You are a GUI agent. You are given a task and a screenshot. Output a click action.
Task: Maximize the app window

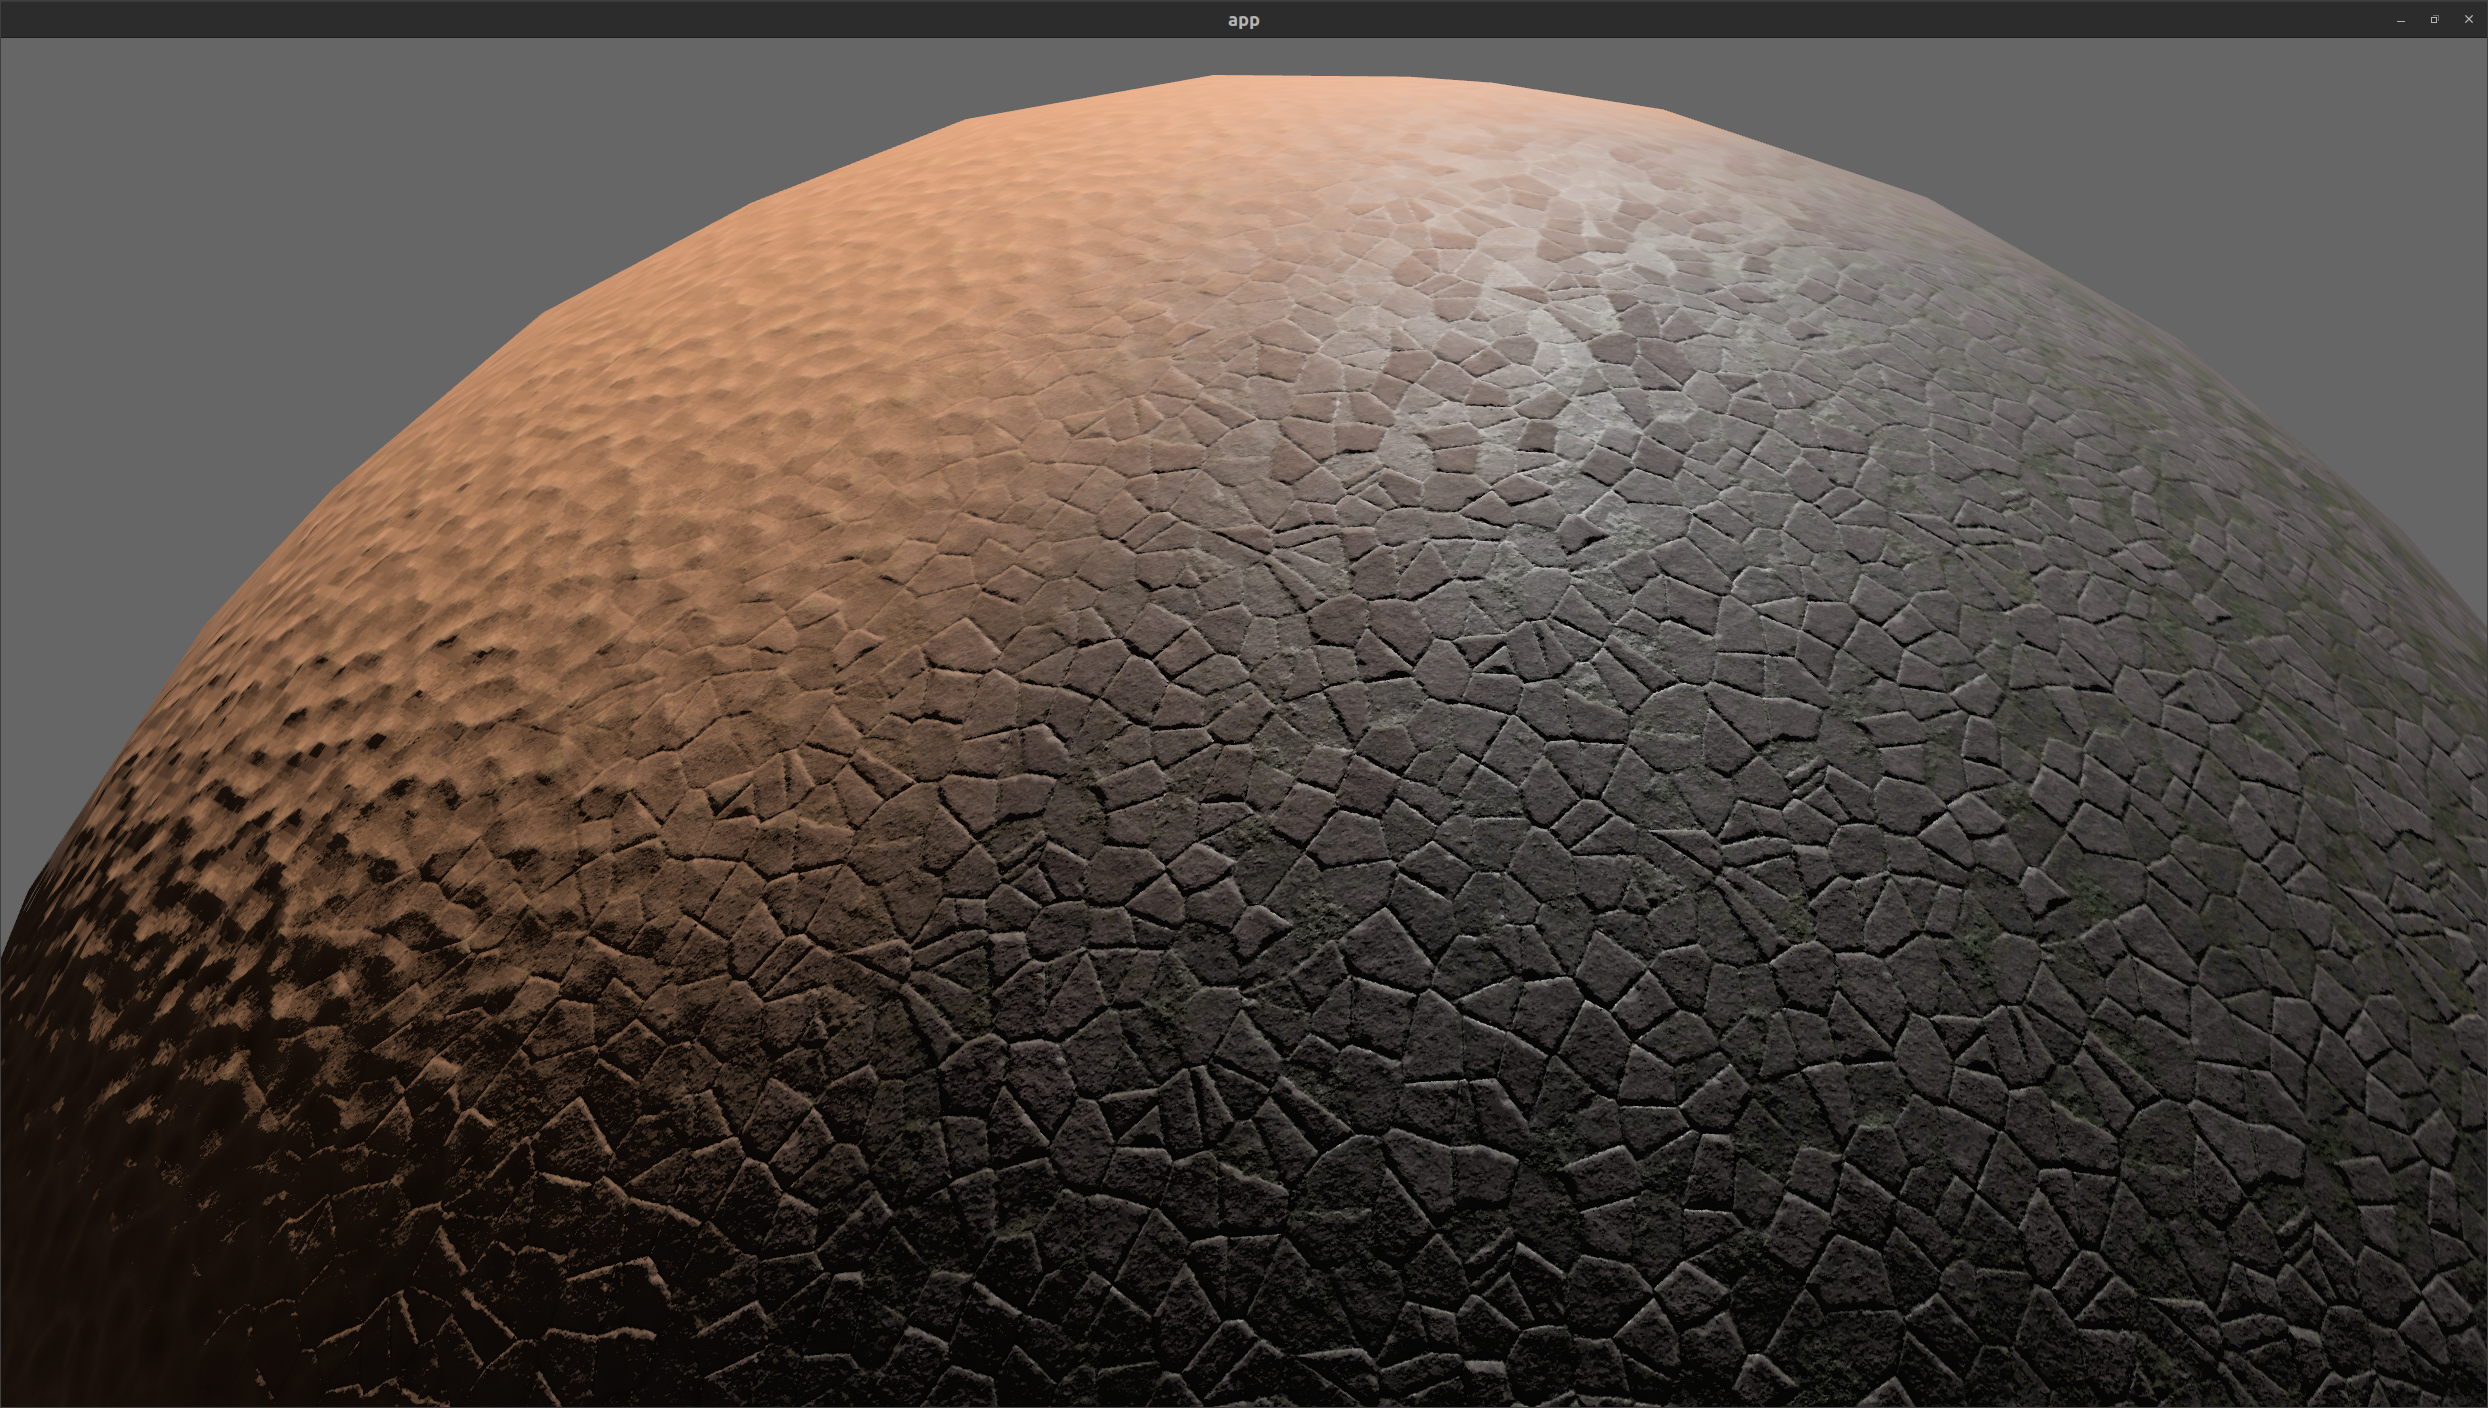tap(2434, 20)
